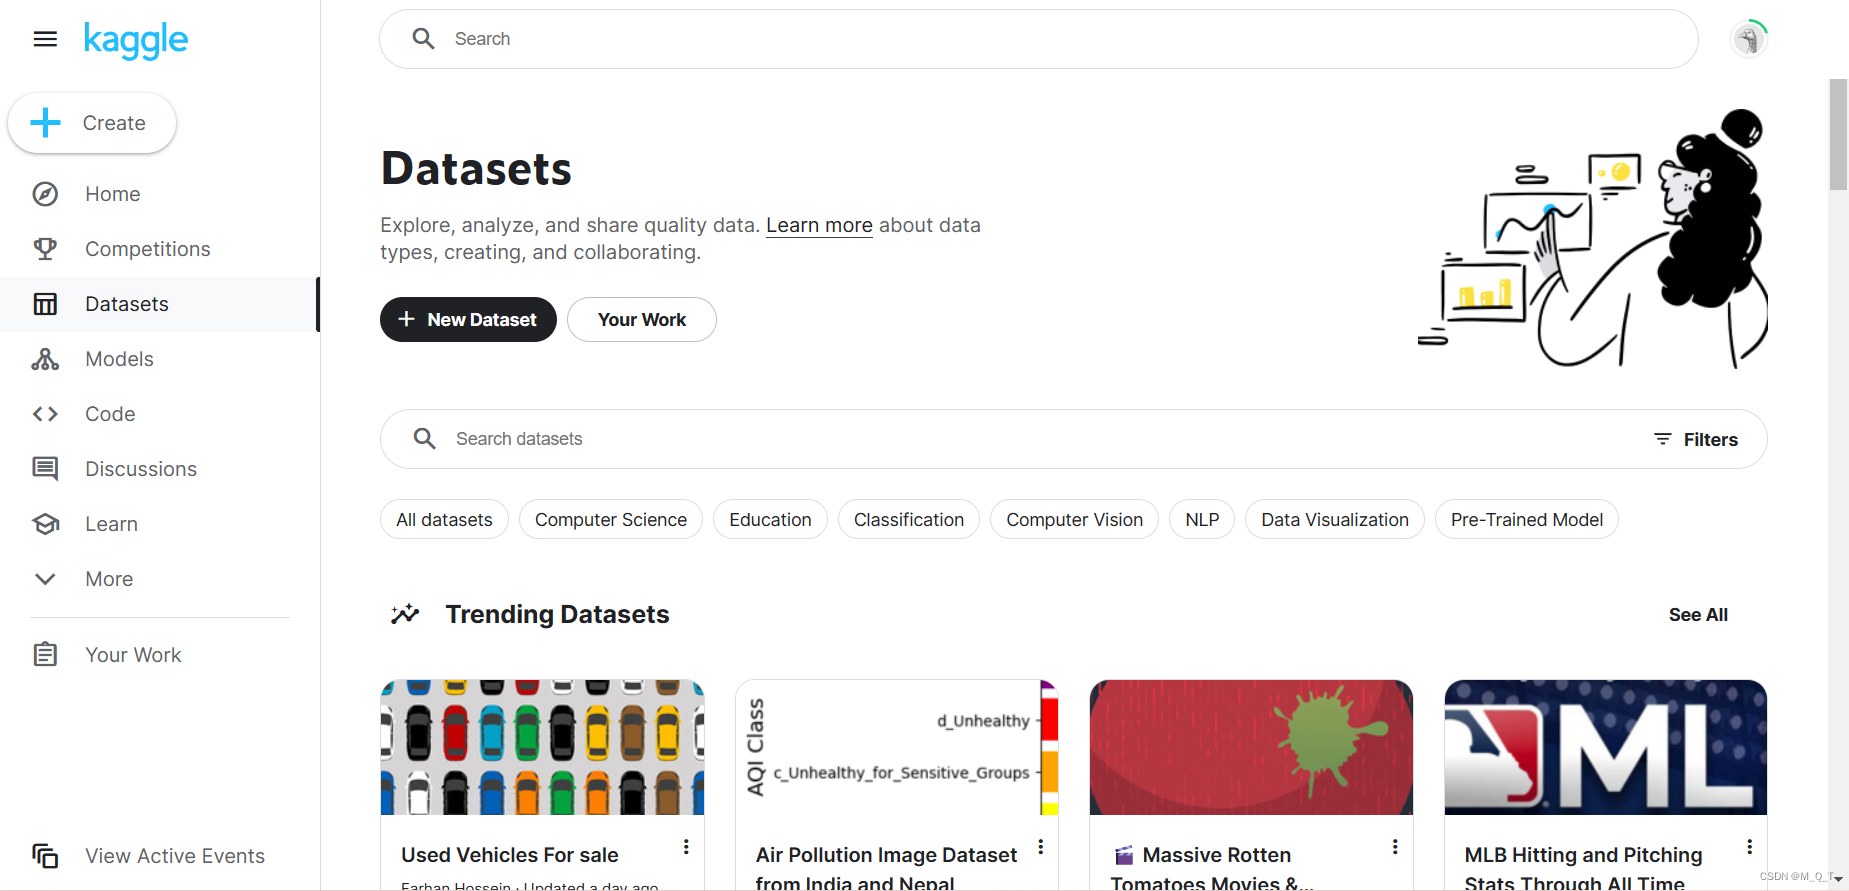Viewport: 1849px width, 891px height.
Task: Click the Home compass icon
Action: coord(45,194)
